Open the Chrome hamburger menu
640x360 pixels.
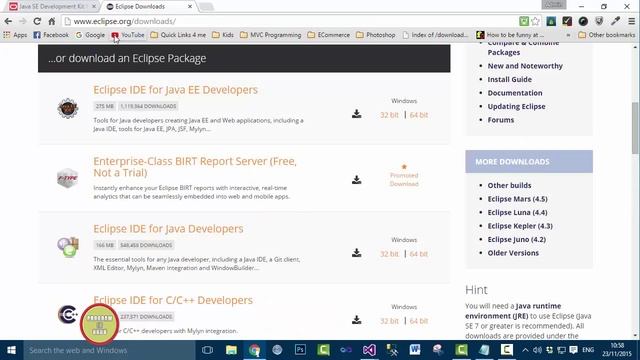coord(631,21)
